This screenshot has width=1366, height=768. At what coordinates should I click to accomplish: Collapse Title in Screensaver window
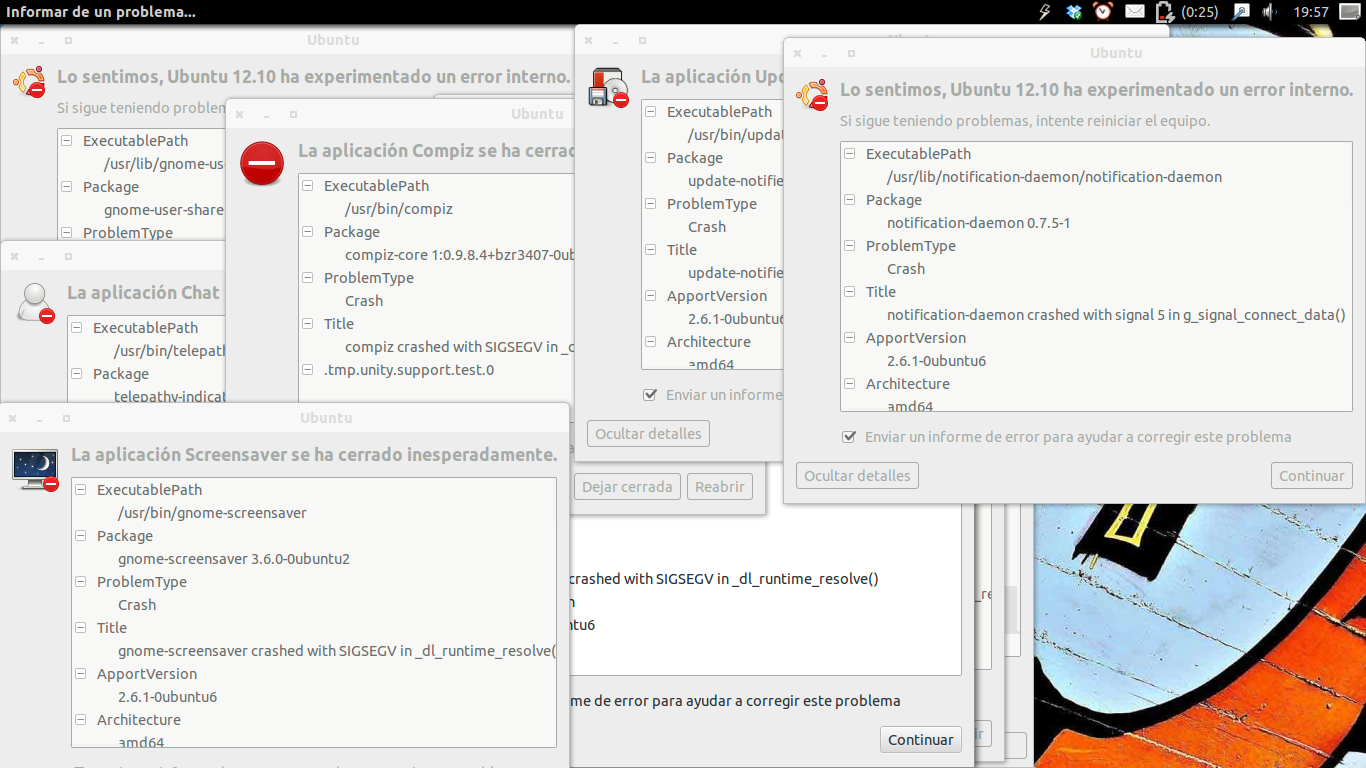(81, 628)
